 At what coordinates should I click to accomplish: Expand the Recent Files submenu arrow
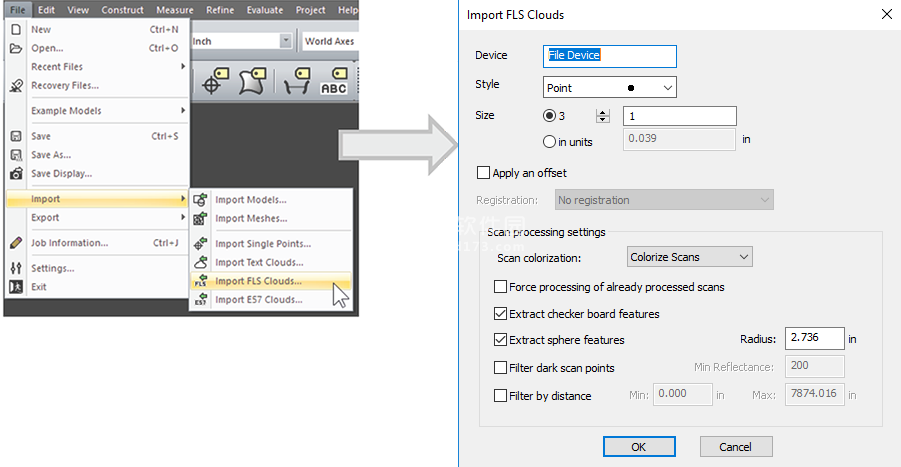pos(183,67)
